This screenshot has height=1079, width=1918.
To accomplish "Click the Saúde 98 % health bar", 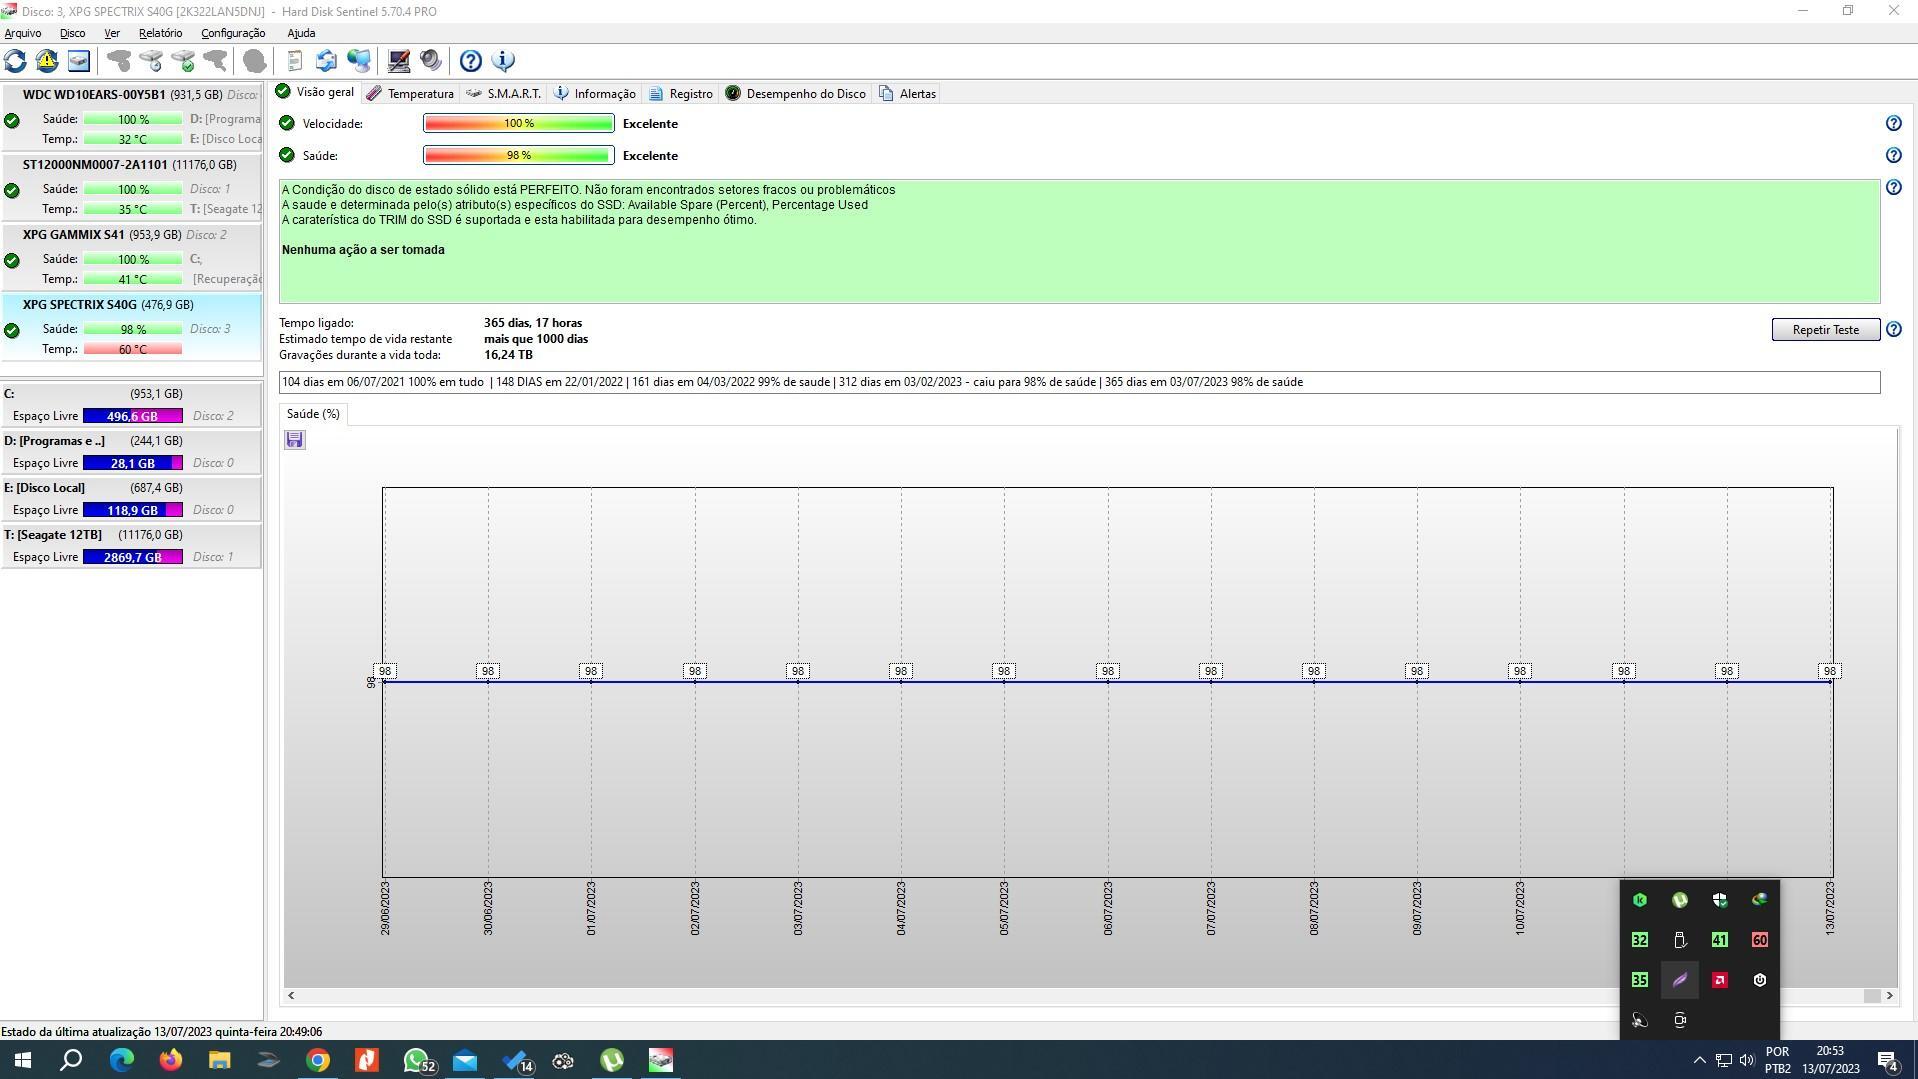I will click(519, 156).
